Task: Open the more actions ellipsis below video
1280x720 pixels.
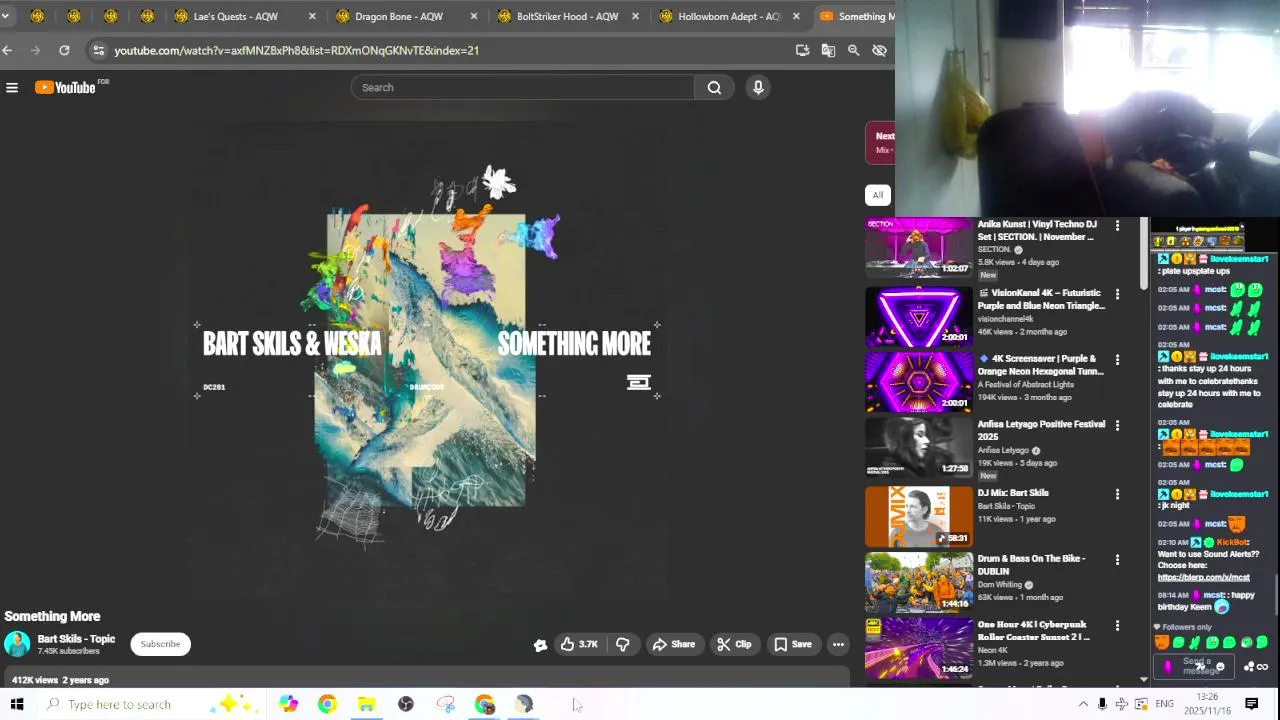Action: coord(838,645)
